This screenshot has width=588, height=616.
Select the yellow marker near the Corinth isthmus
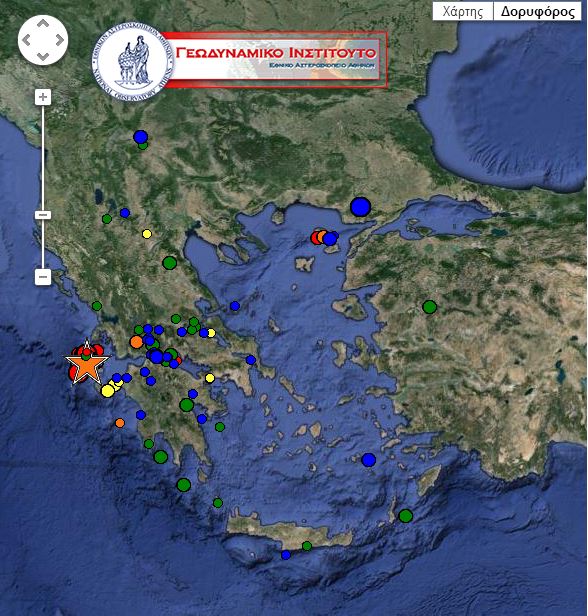click(210, 378)
